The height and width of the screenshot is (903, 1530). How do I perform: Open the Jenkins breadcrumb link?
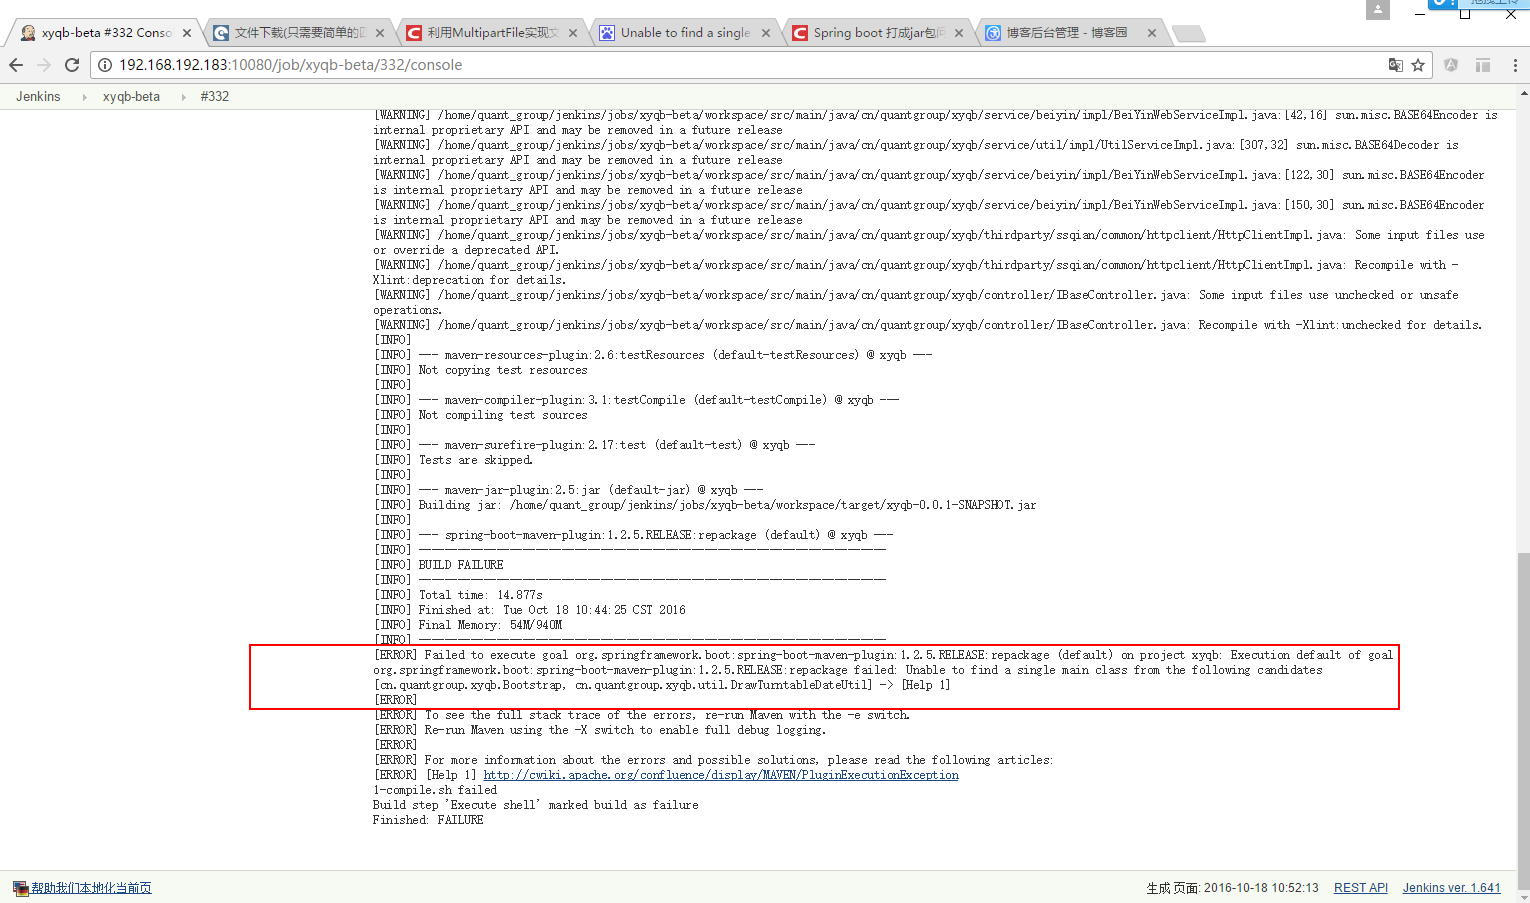(x=38, y=97)
